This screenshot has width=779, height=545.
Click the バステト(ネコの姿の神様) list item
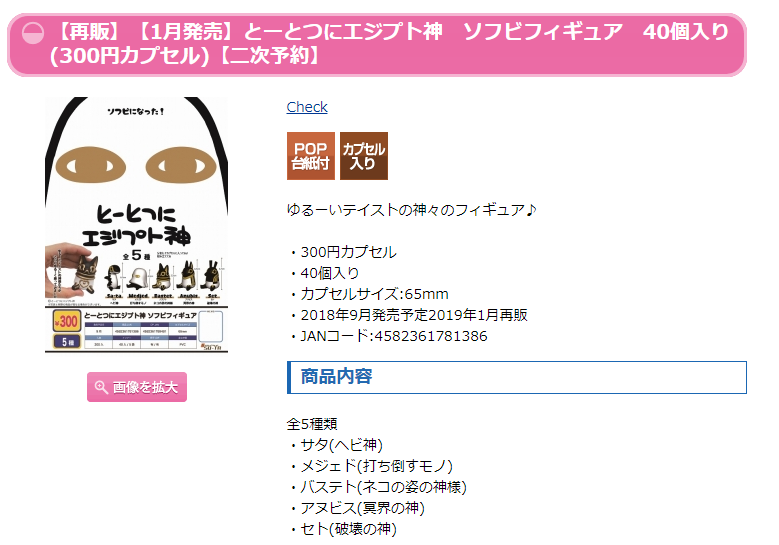(x=378, y=487)
